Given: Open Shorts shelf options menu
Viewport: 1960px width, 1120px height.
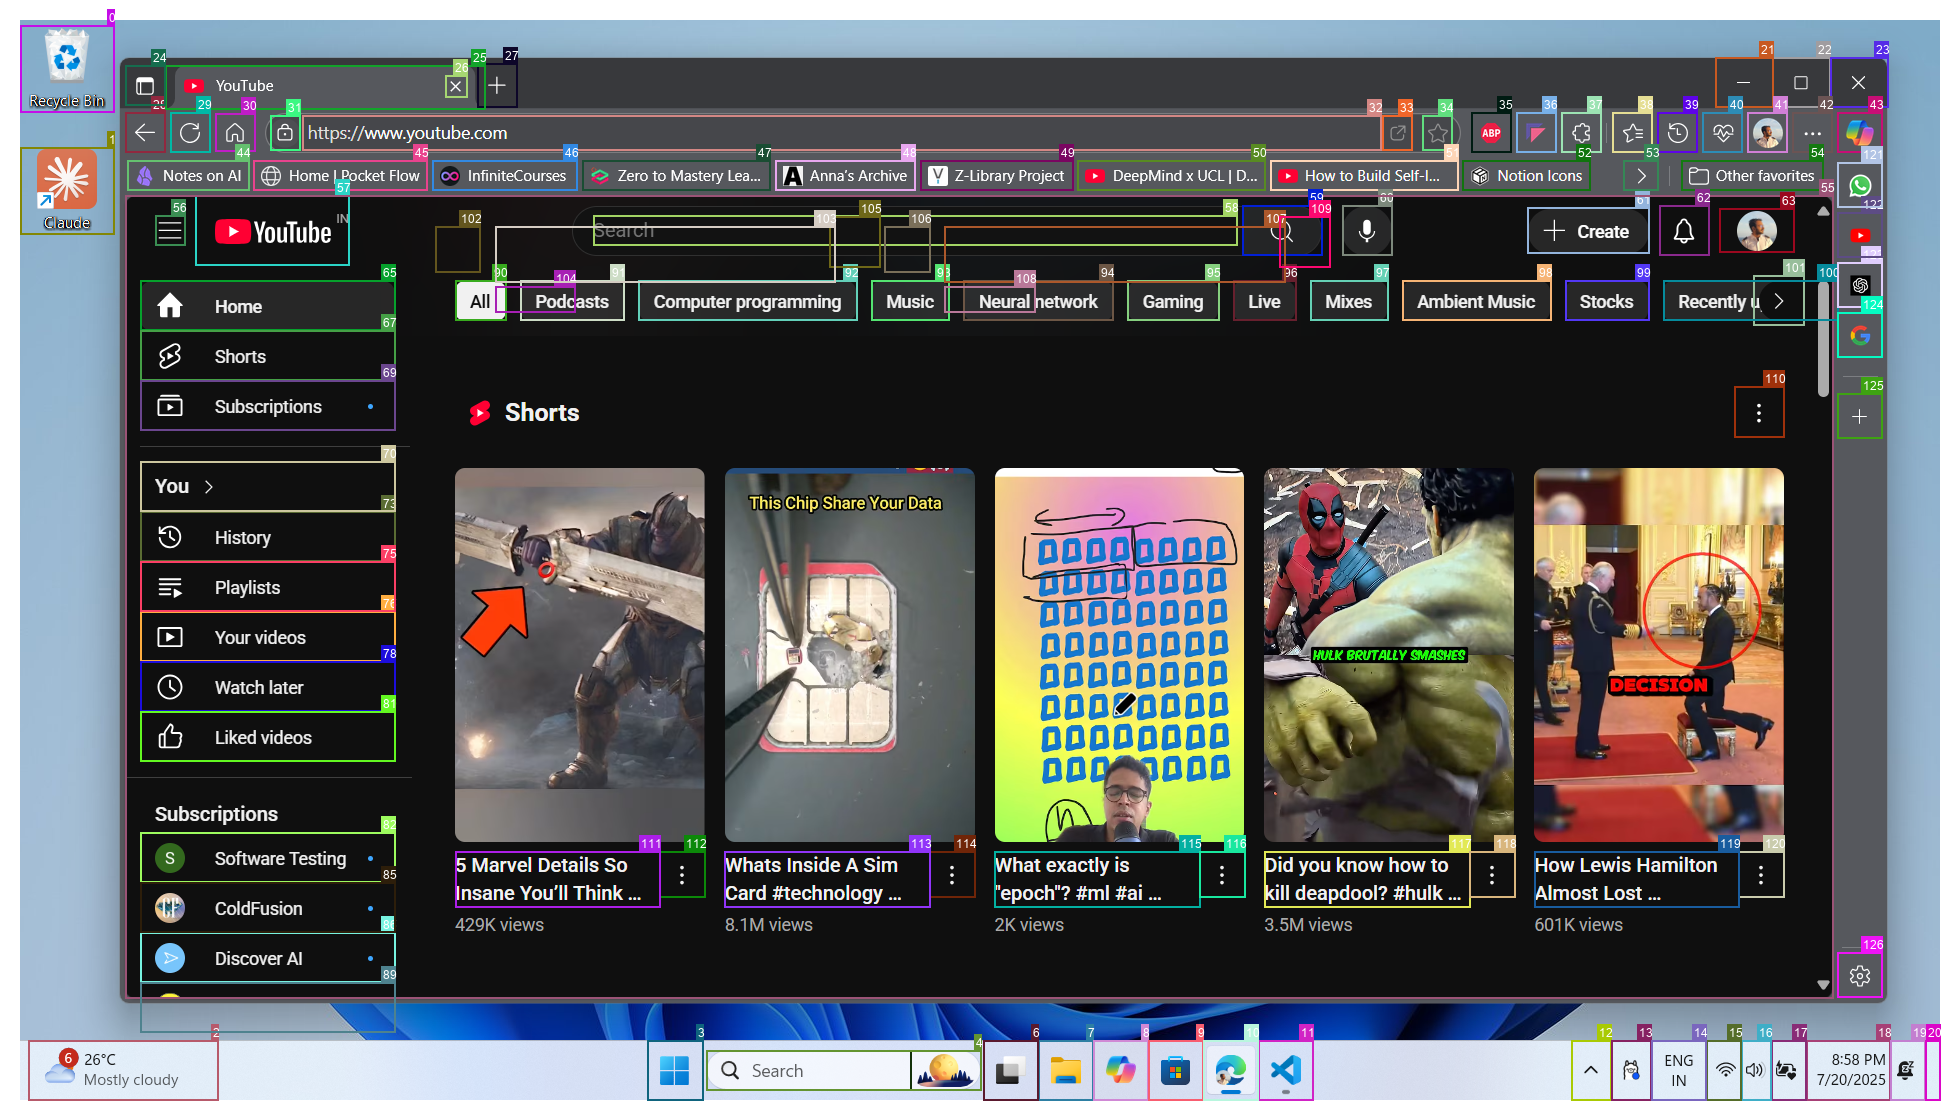Looking at the screenshot, I should (x=1759, y=412).
